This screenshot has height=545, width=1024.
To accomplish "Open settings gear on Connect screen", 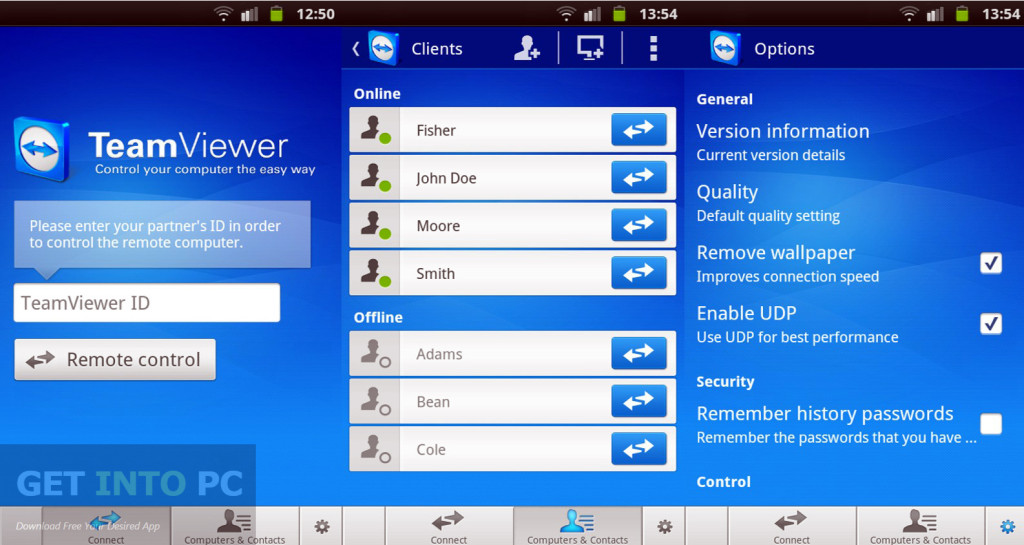I will pos(321,526).
